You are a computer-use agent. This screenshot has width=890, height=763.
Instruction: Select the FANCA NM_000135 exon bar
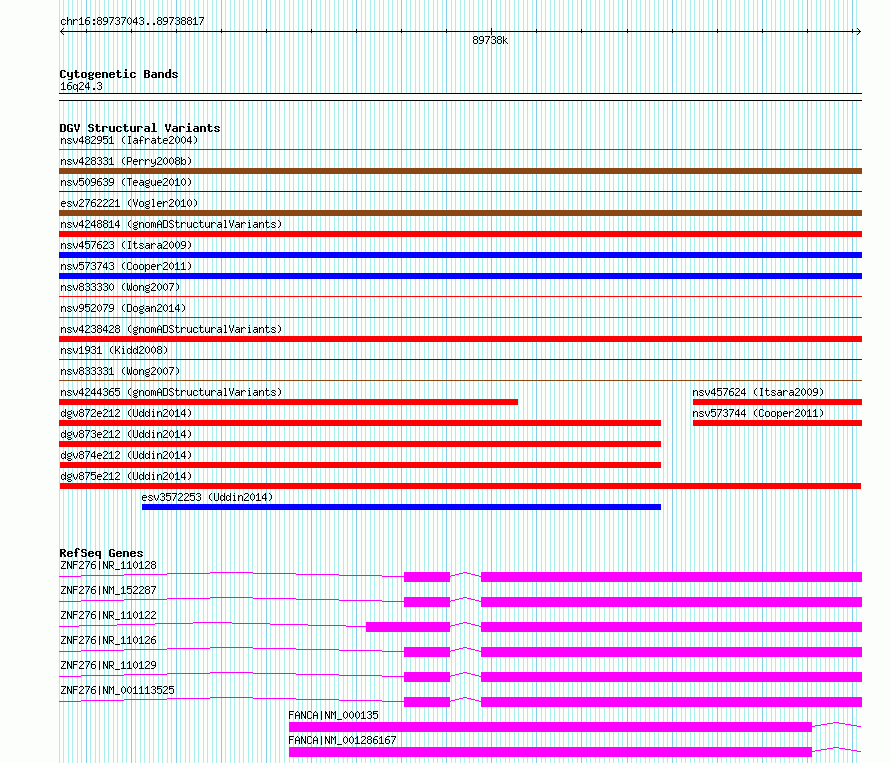point(550,727)
